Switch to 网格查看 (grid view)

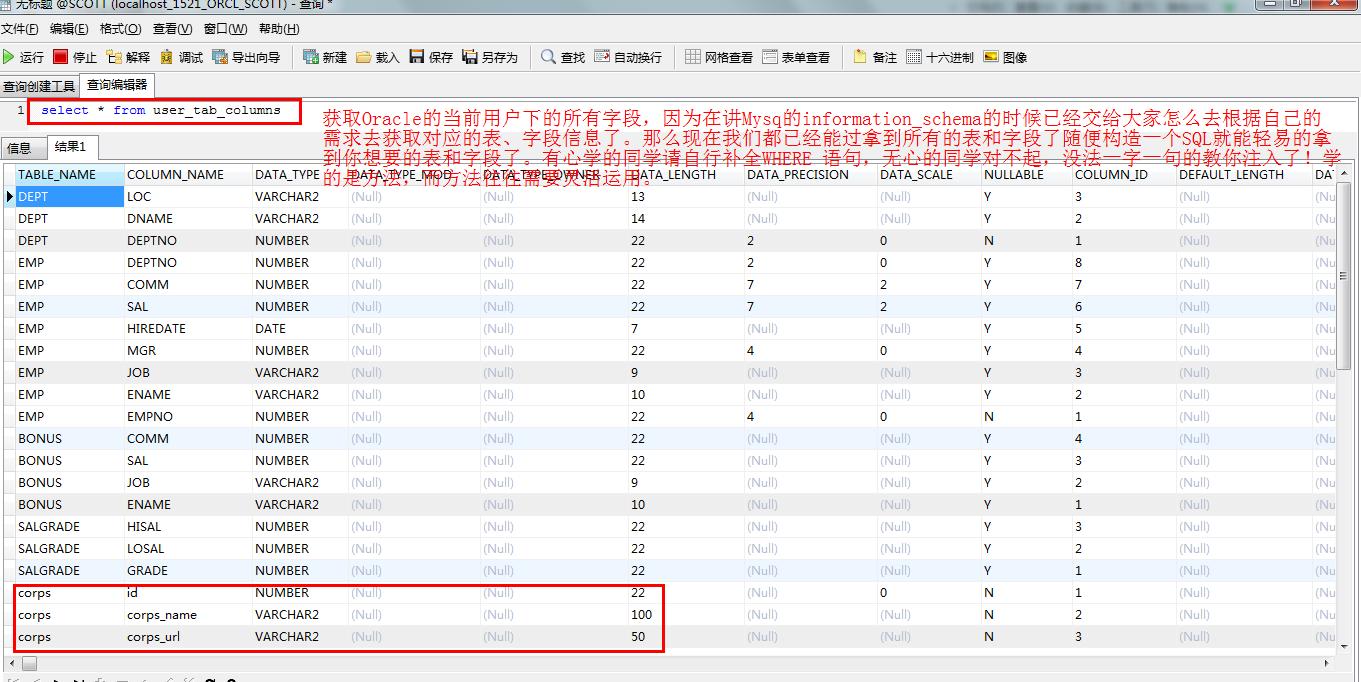(719, 57)
